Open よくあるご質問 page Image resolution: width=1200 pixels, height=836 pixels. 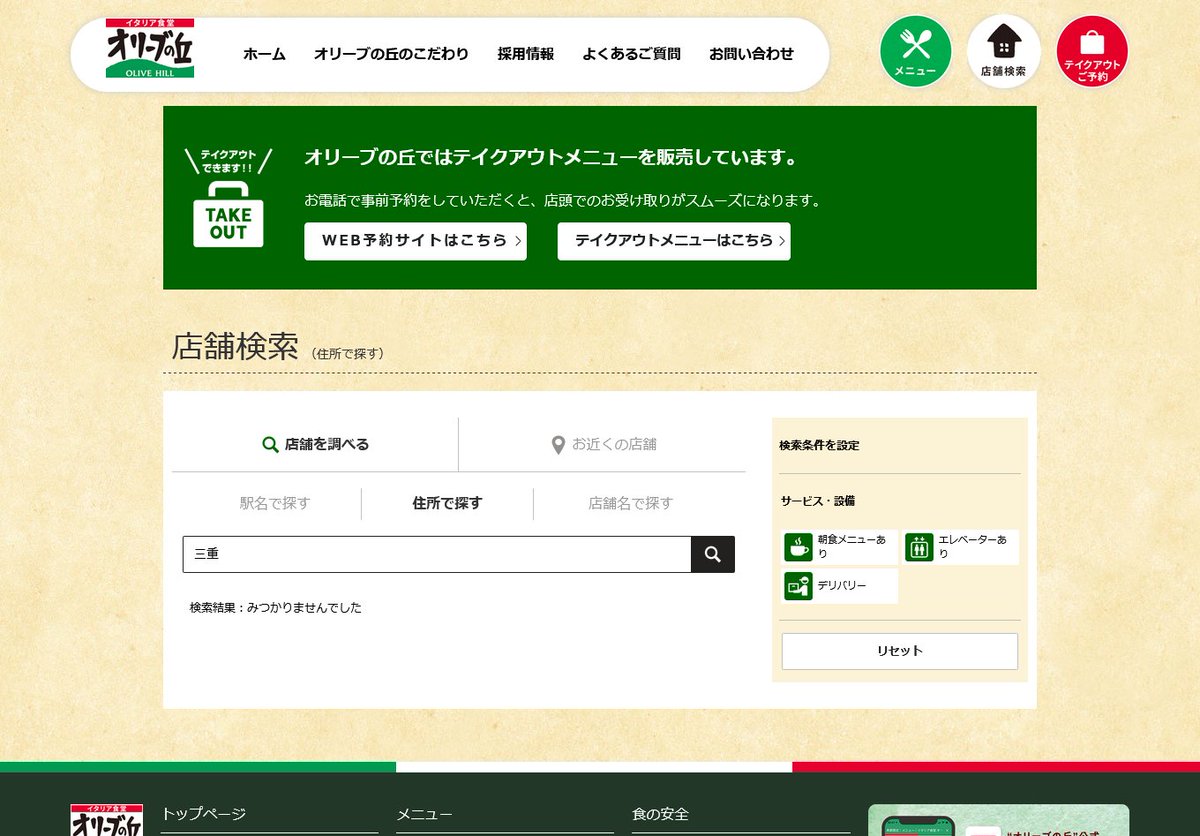[632, 54]
